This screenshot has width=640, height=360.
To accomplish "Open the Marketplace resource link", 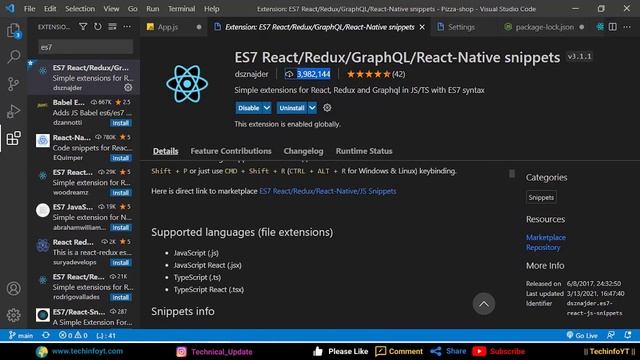I will (546, 237).
